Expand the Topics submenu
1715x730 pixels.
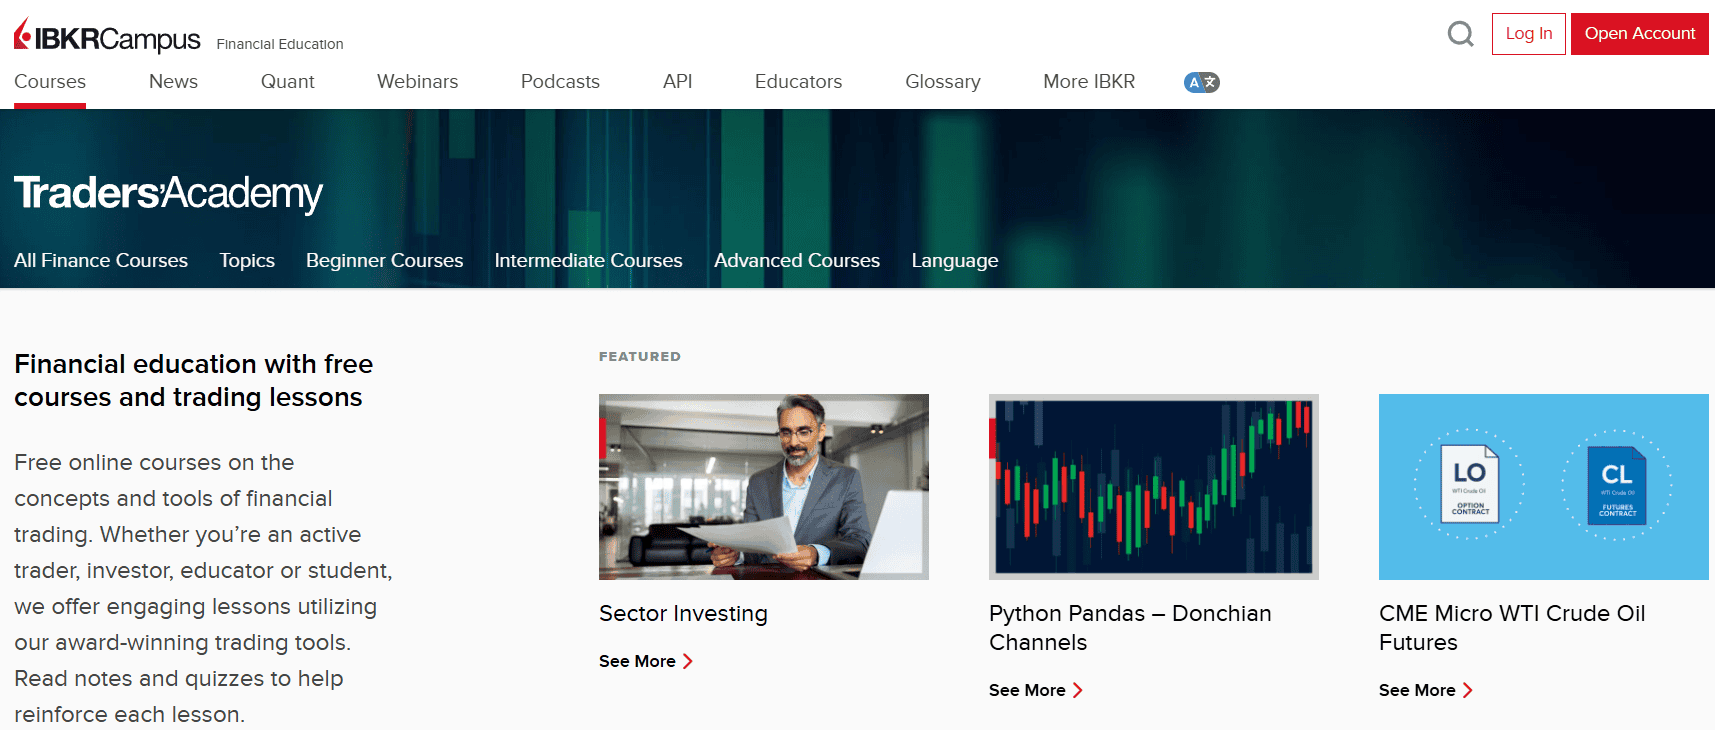click(247, 261)
